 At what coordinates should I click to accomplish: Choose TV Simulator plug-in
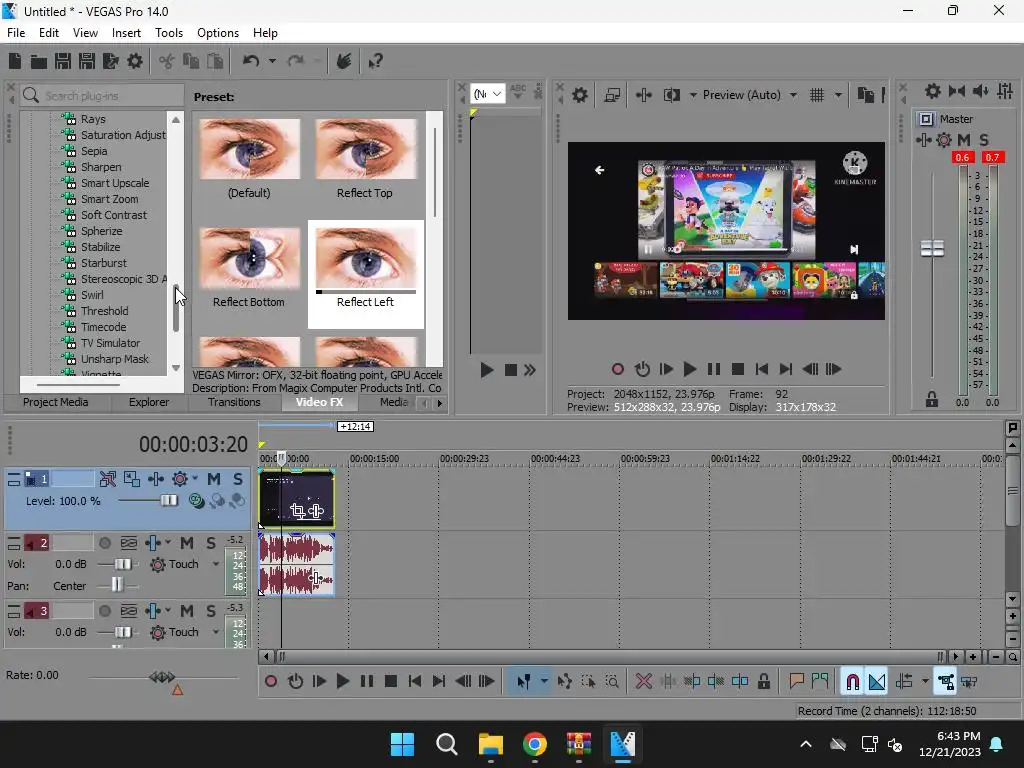pyautogui.click(x=110, y=343)
